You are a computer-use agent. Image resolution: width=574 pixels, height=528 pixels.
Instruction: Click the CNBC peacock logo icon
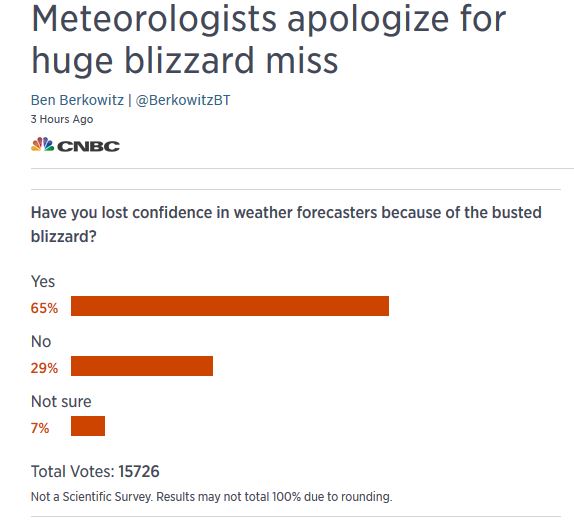point(42,145)
